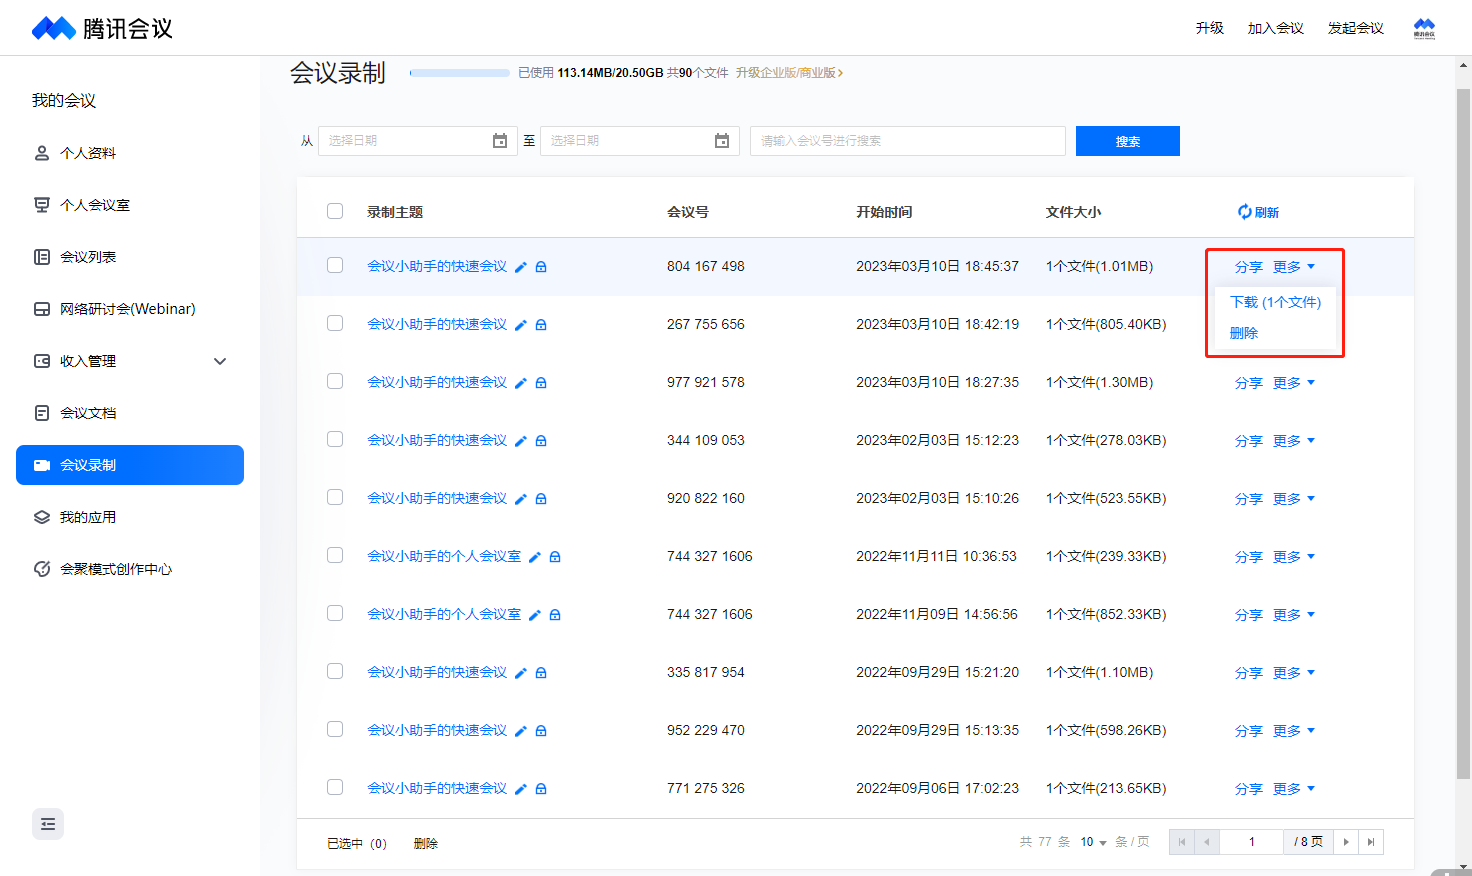
Task: Click the lock icon for meeting 804 167 498
Action: [x=541, y=267]
